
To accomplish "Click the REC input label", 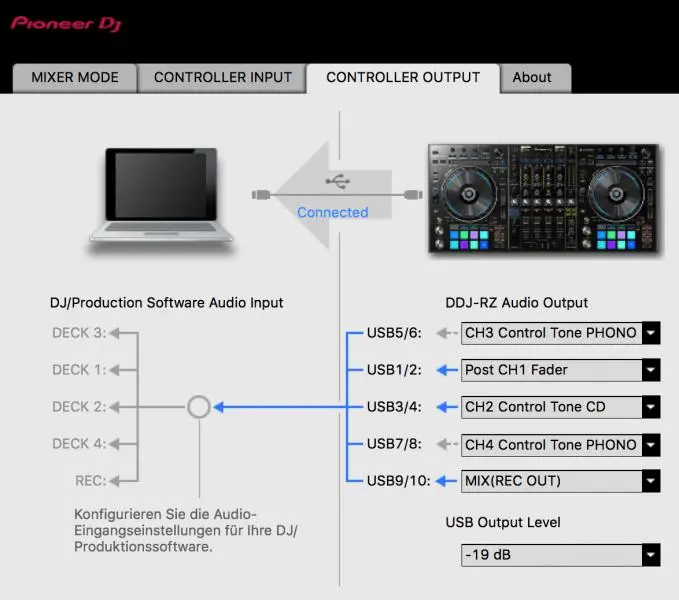I will 90,481.
